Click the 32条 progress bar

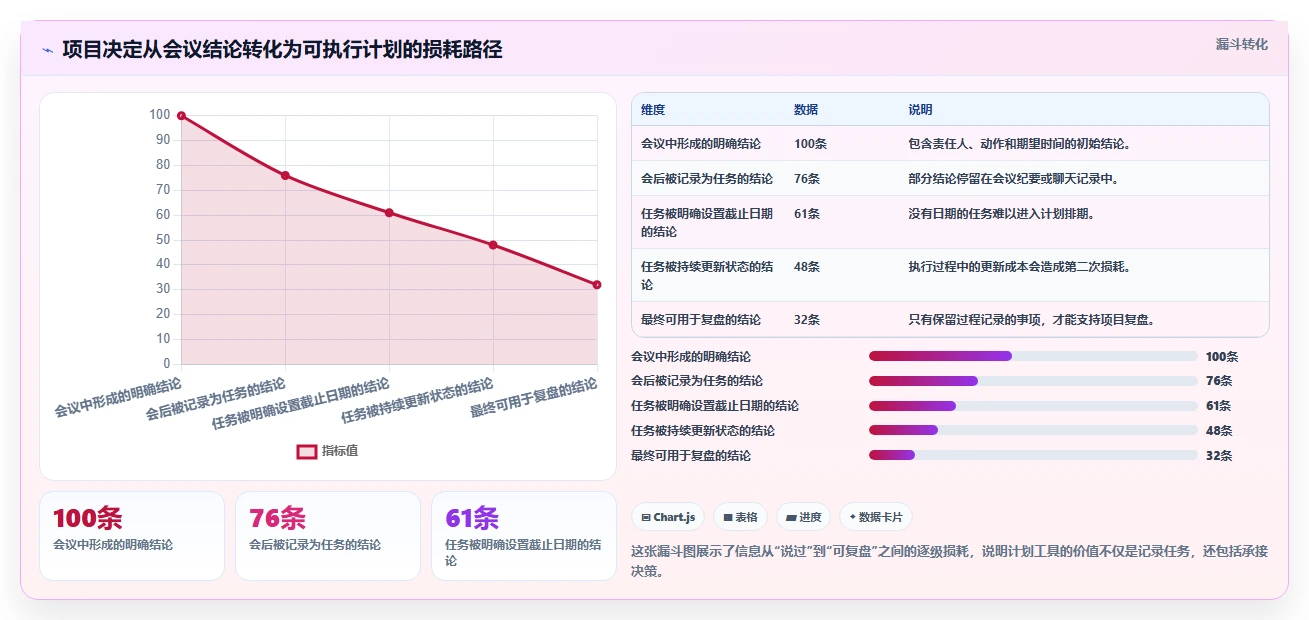pos(1033,455)
